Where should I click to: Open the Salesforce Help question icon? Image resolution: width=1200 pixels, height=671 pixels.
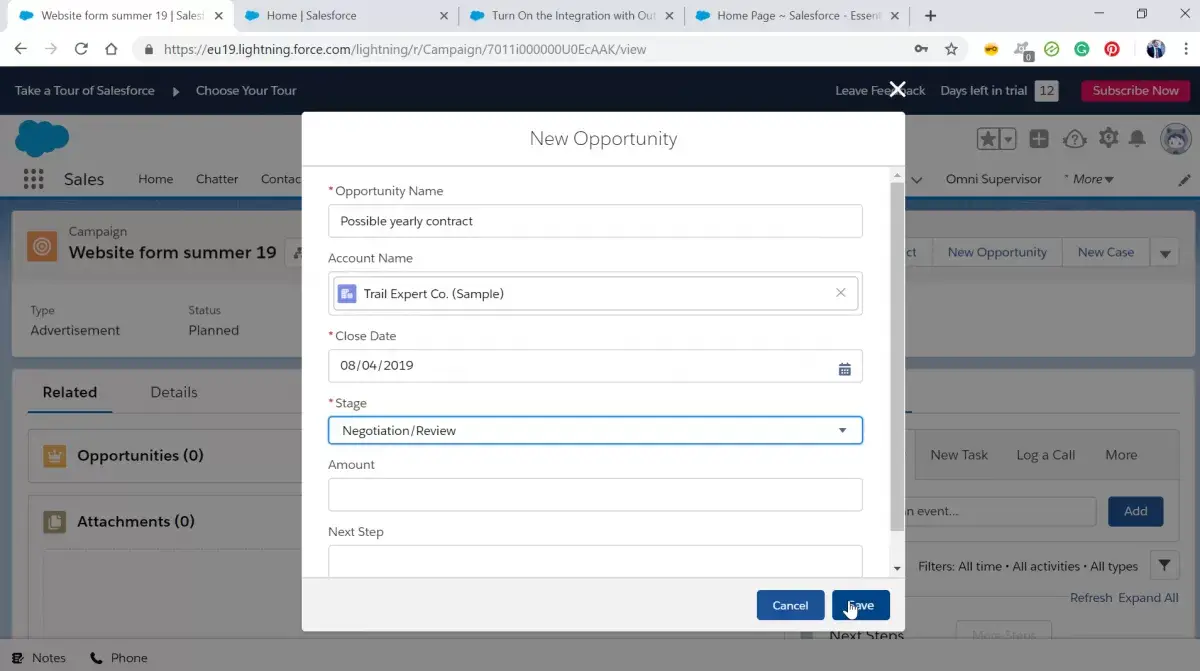(x=1074, y=139)
